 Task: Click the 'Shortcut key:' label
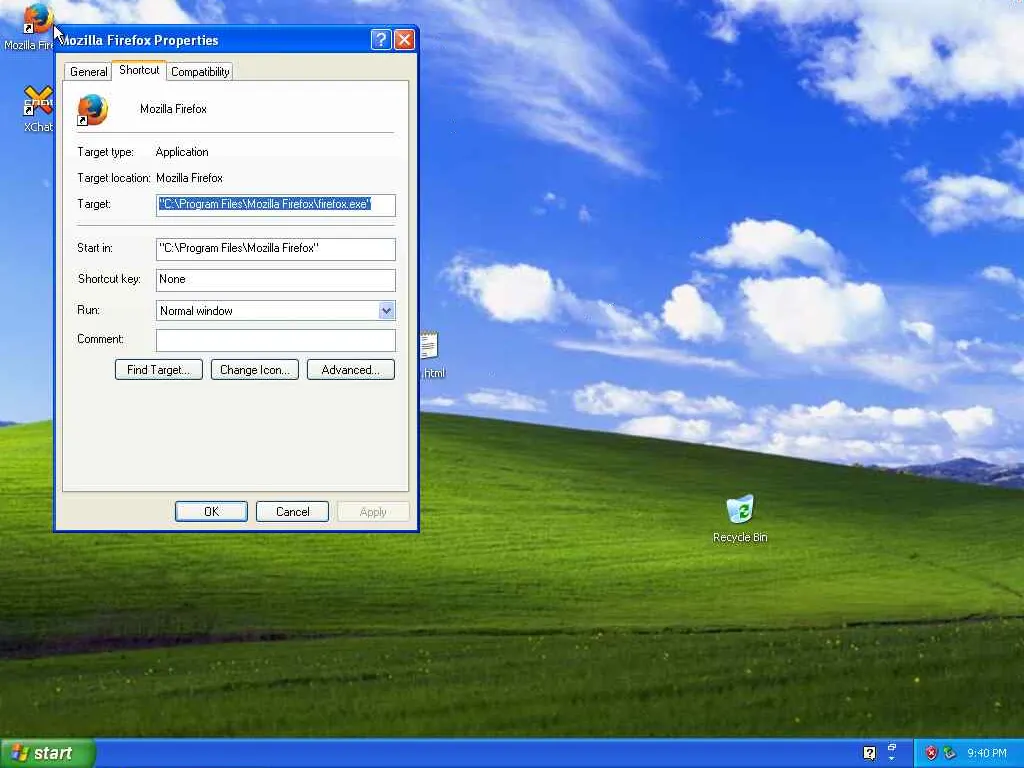pos(109,279)
